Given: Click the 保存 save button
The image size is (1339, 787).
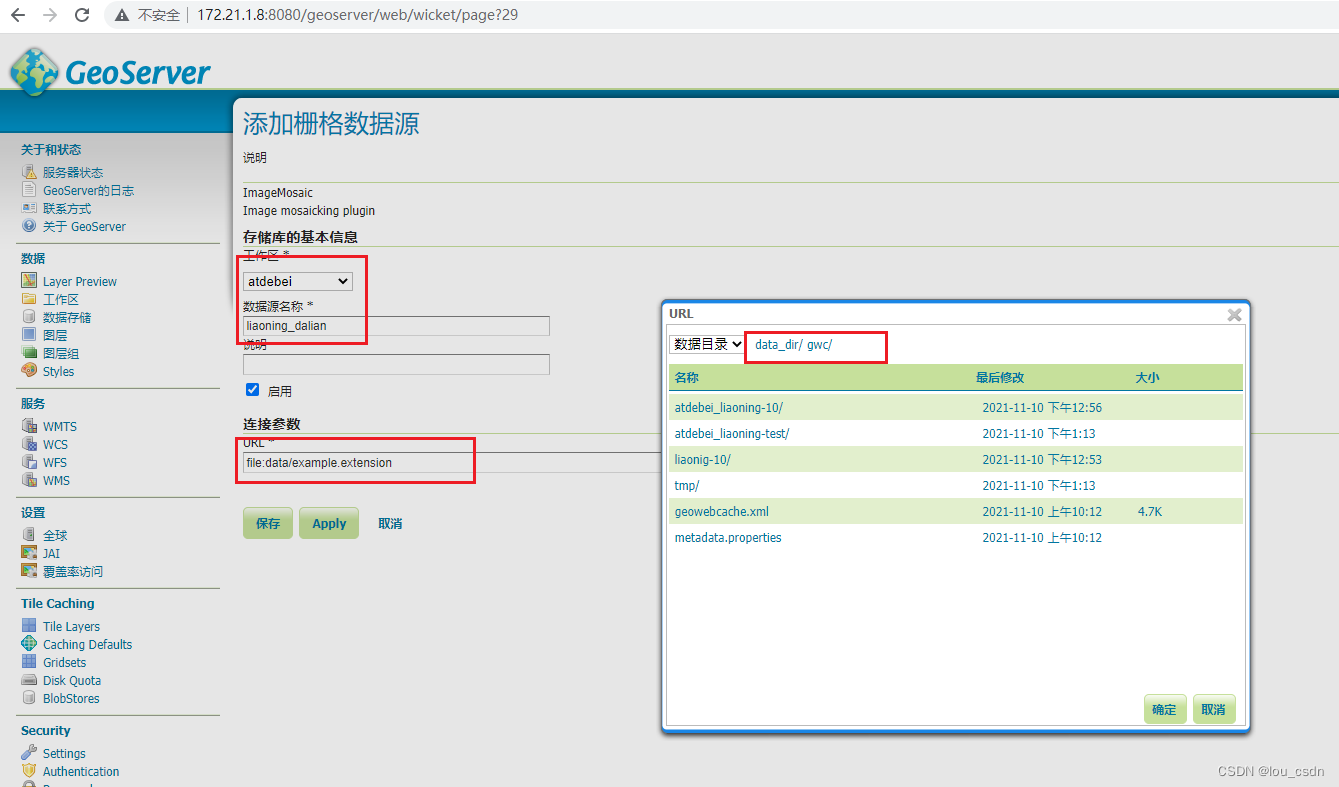Looking at the screenshot, I should click(268, 523).
